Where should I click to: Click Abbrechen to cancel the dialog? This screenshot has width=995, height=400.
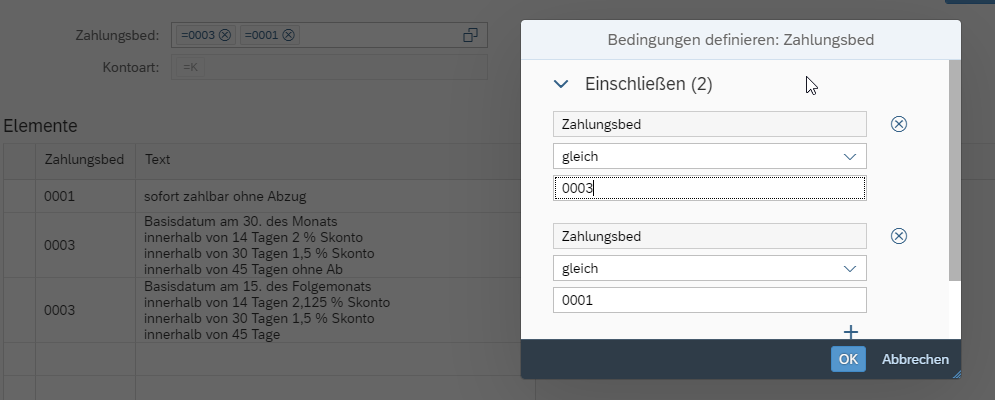coord(915,359)
